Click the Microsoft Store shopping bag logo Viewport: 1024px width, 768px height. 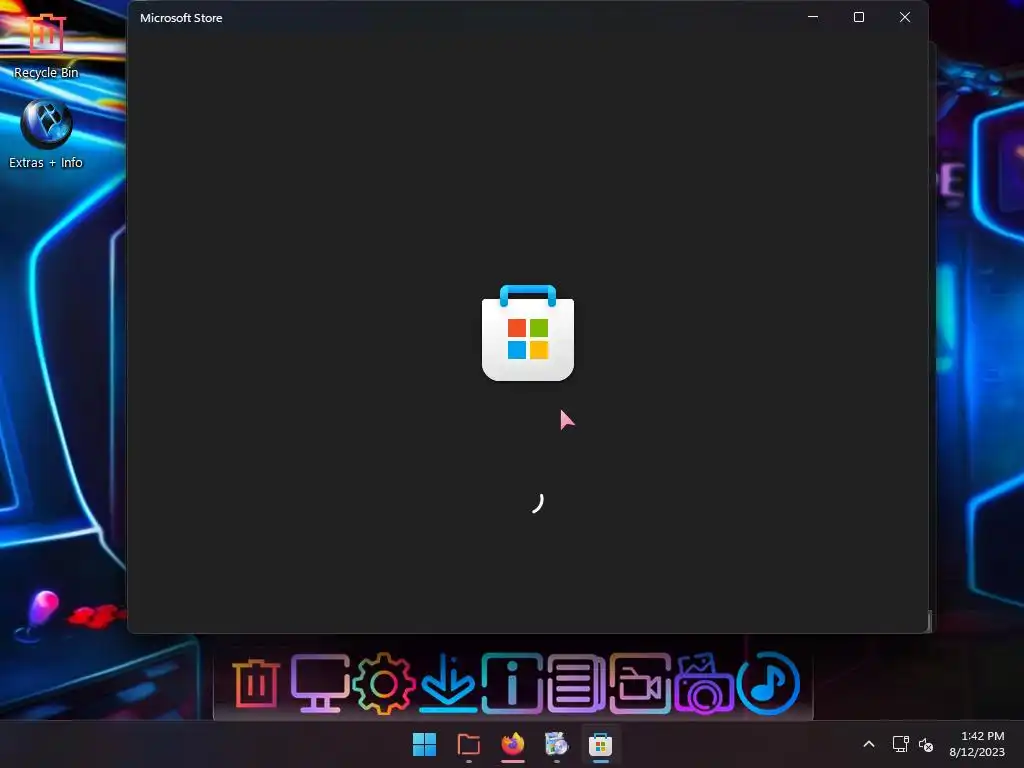[528, 333]
